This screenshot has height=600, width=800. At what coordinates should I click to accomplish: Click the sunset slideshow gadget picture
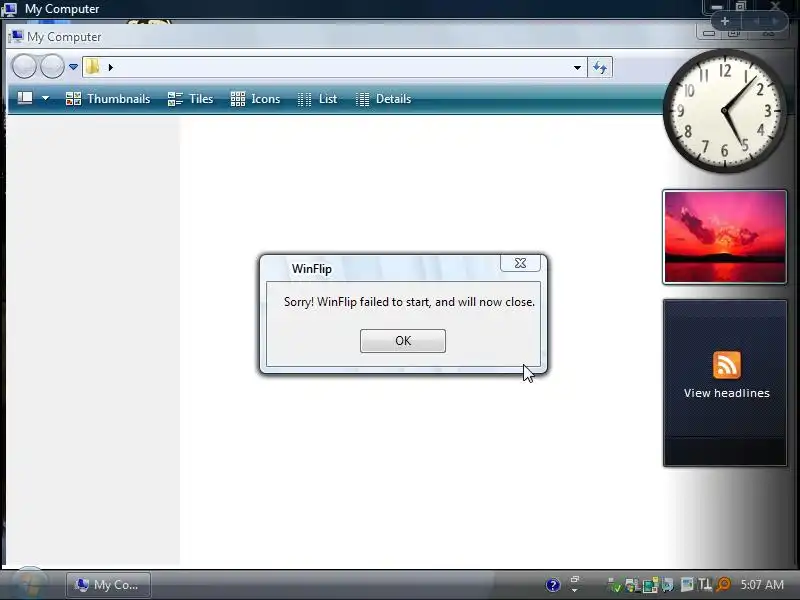coord(724,237)
